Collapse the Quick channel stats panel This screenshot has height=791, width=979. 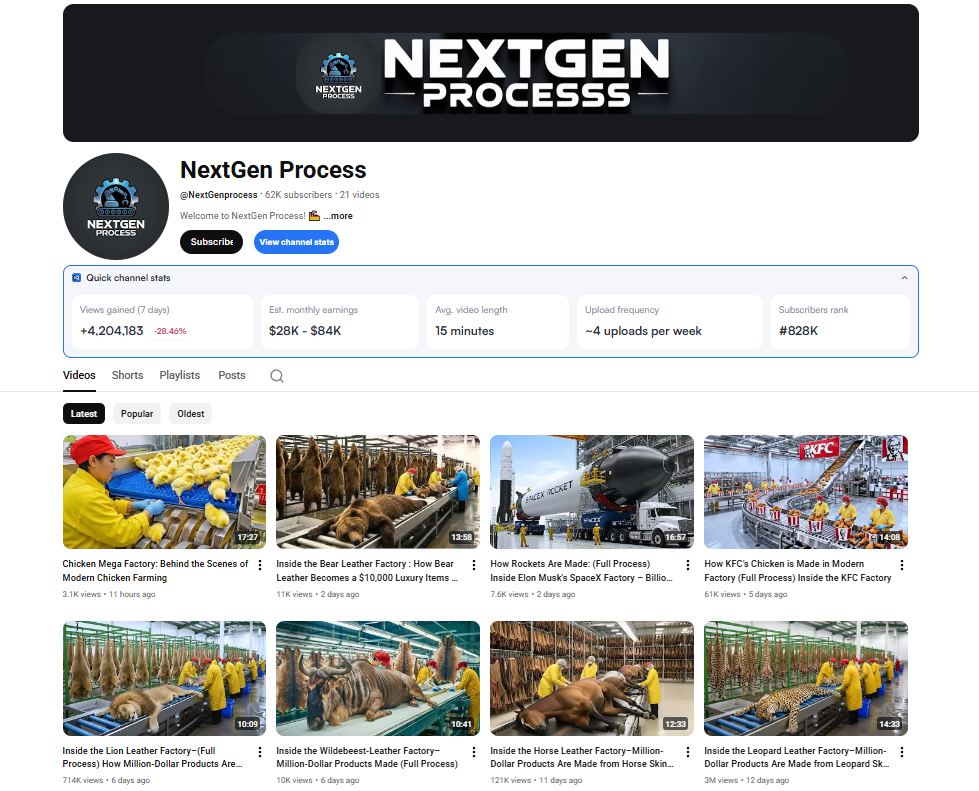(904, 278)
